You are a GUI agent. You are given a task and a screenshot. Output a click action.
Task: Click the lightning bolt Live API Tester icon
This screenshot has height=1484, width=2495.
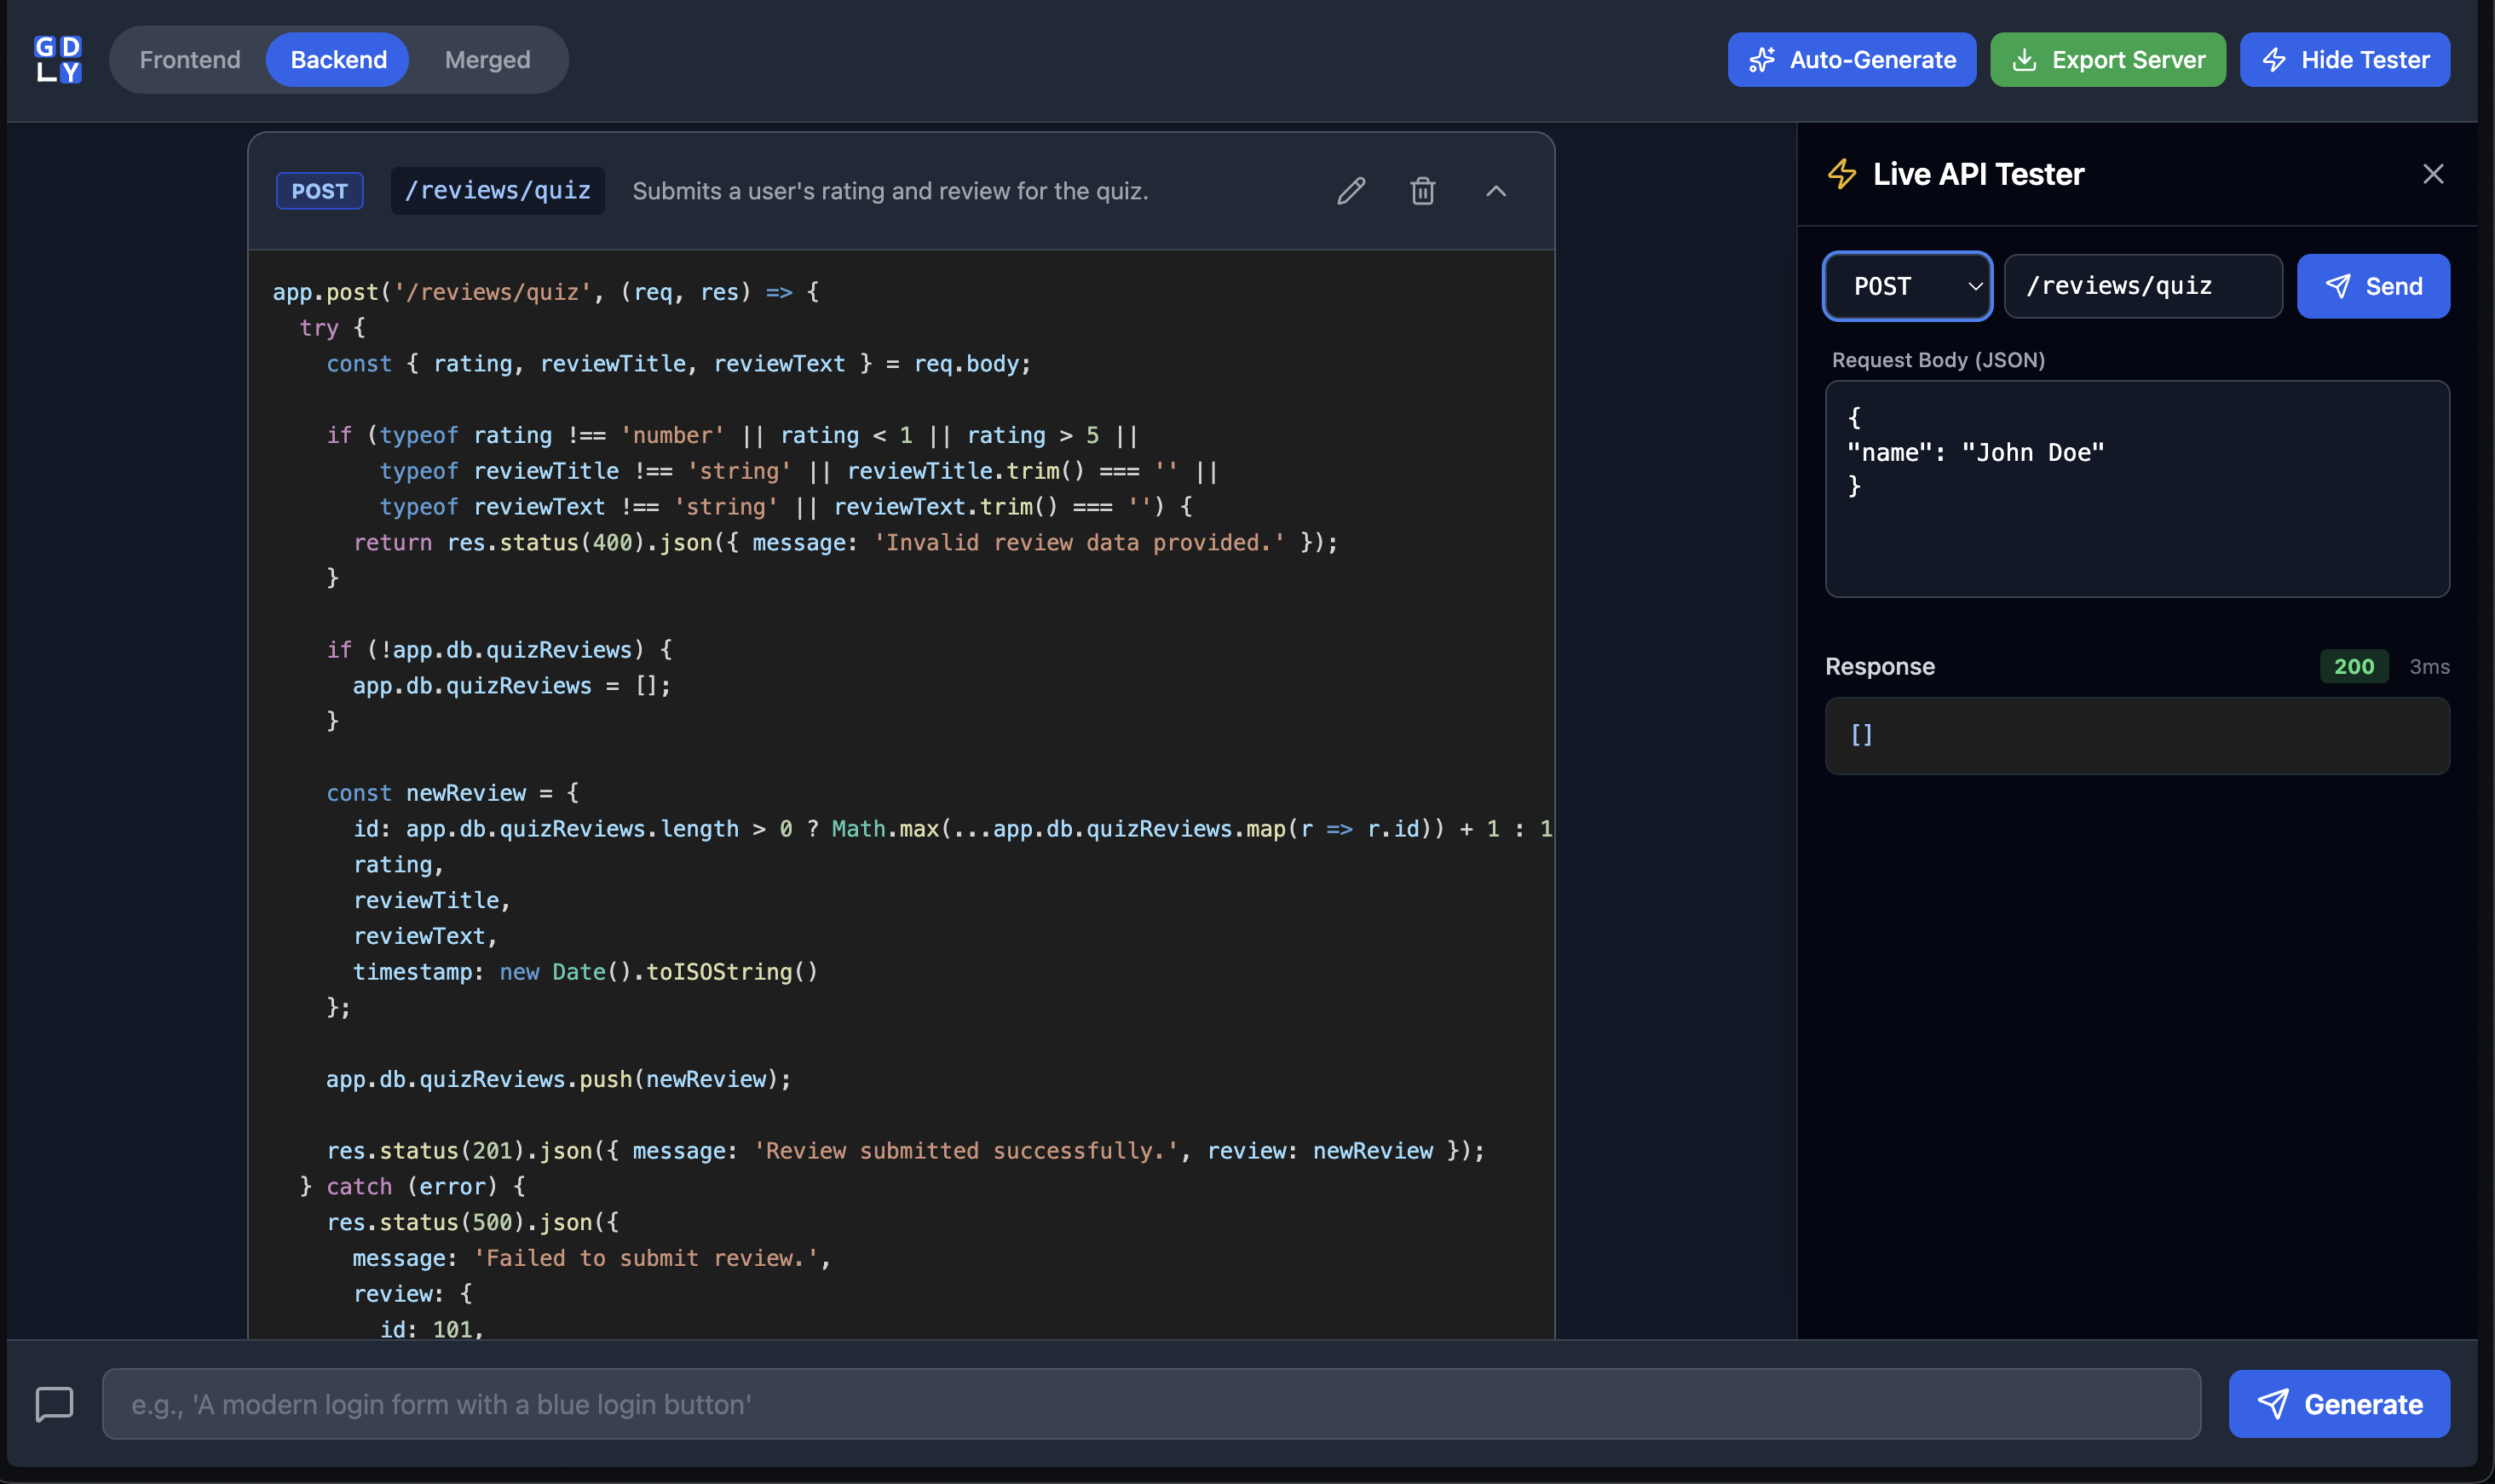point(1842,174)
